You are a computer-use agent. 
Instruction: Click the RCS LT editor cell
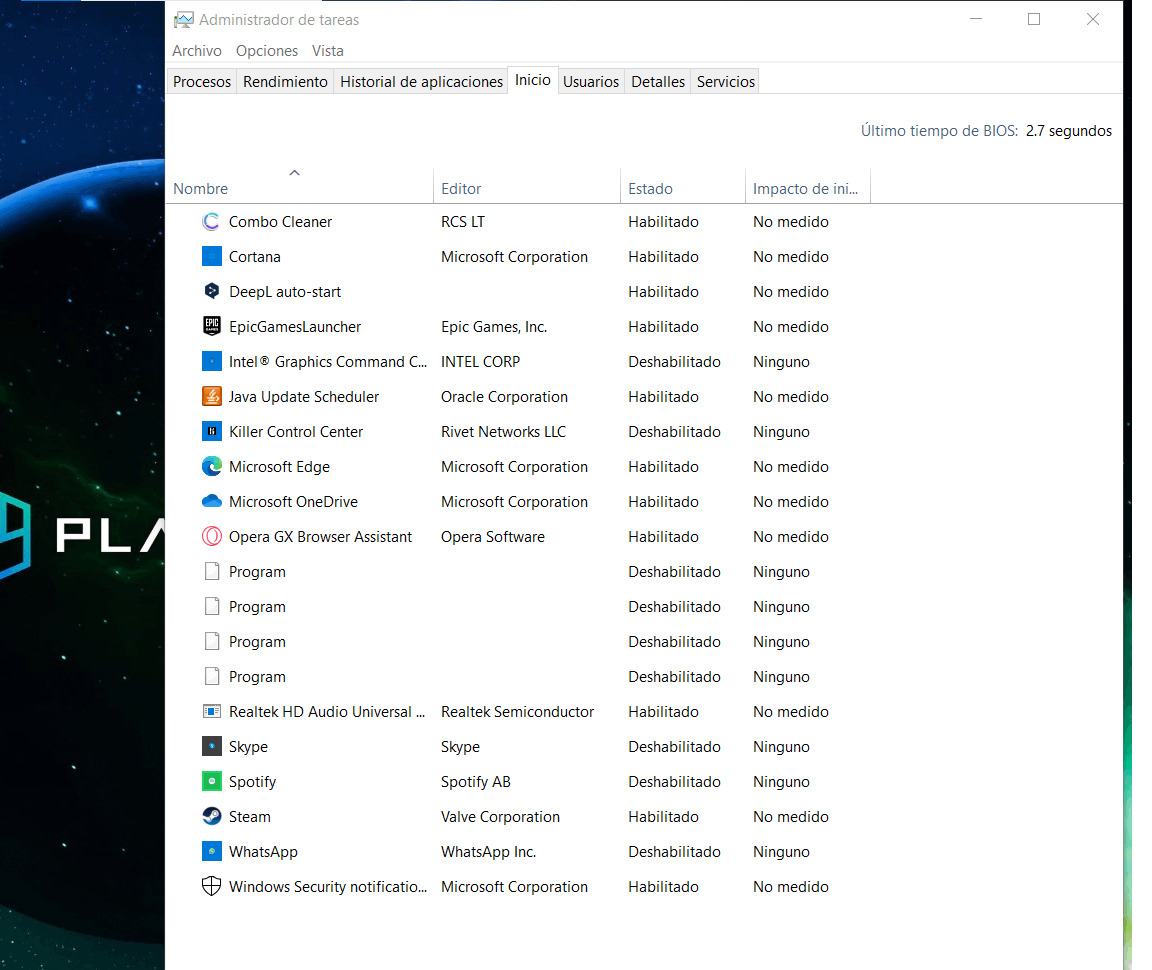463,222
